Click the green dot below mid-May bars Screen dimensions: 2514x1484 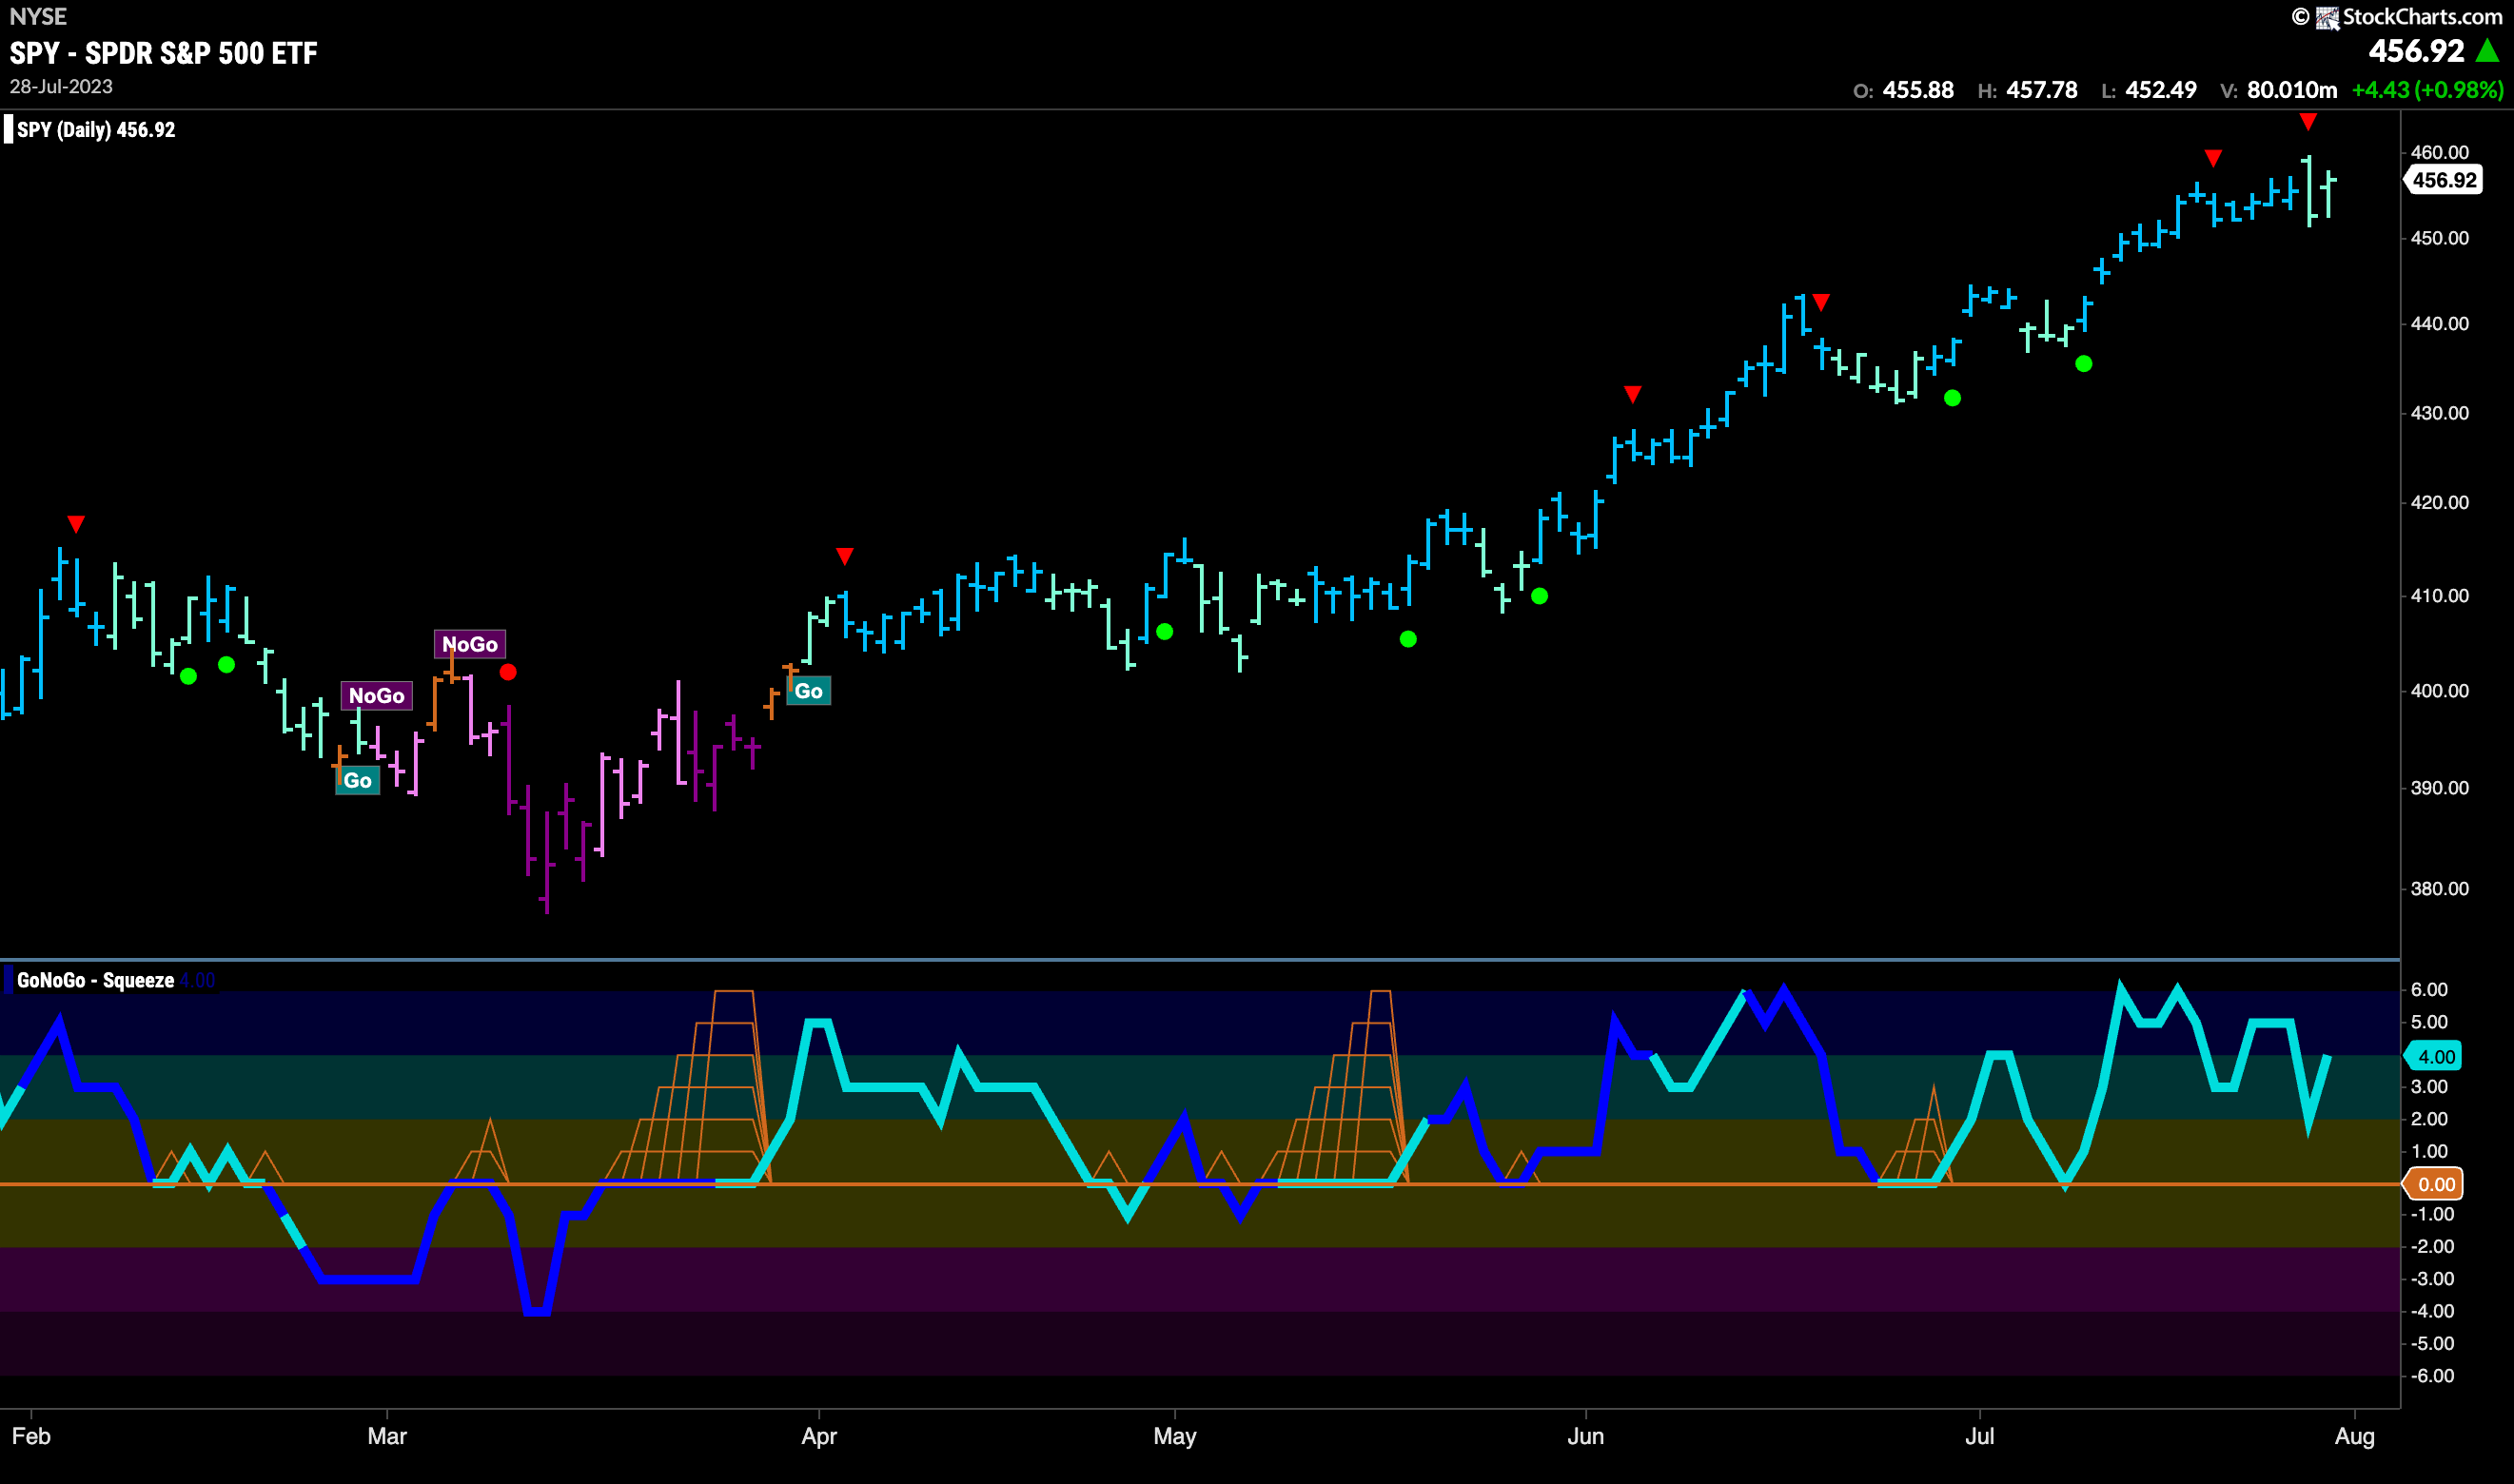[1408, 639]
